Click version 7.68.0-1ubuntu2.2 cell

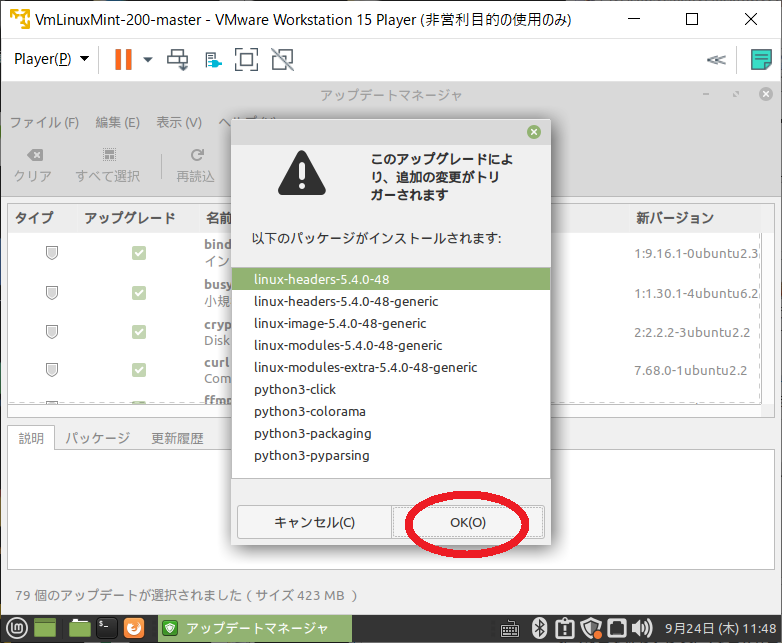pyautogui.click(x=691, y=370)
